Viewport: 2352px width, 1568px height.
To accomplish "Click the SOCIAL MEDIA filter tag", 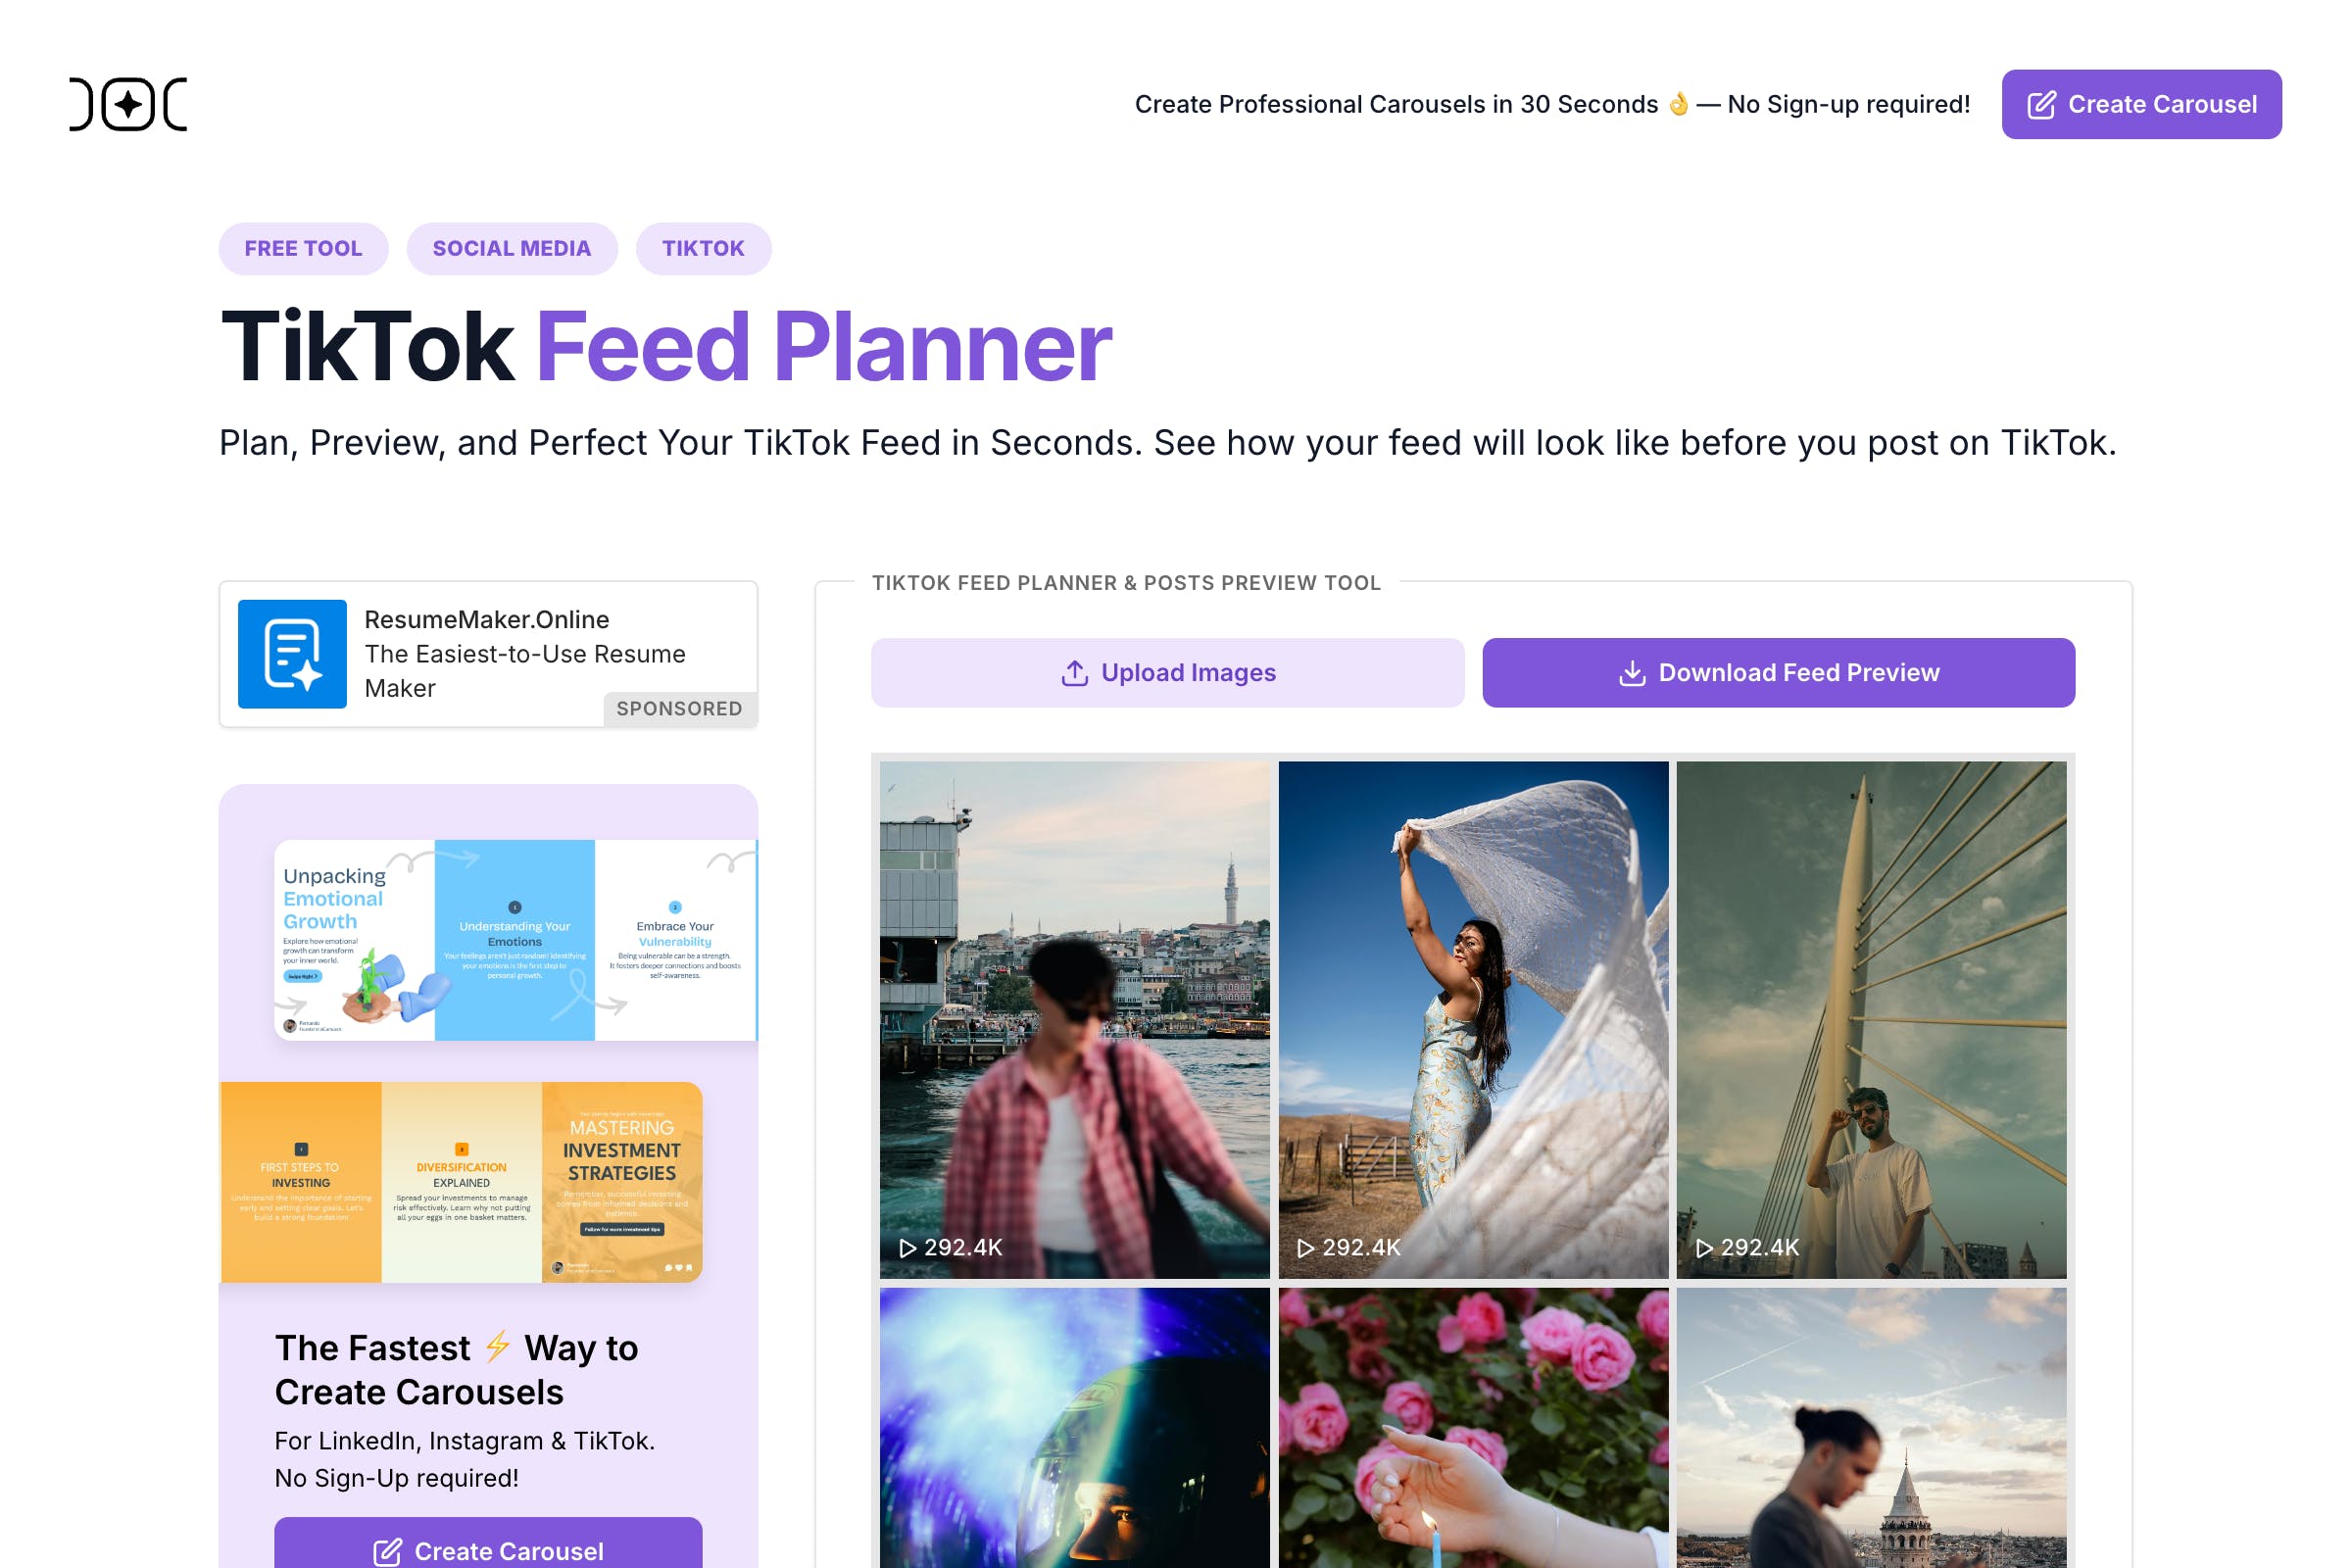I will tap(513, 247).
